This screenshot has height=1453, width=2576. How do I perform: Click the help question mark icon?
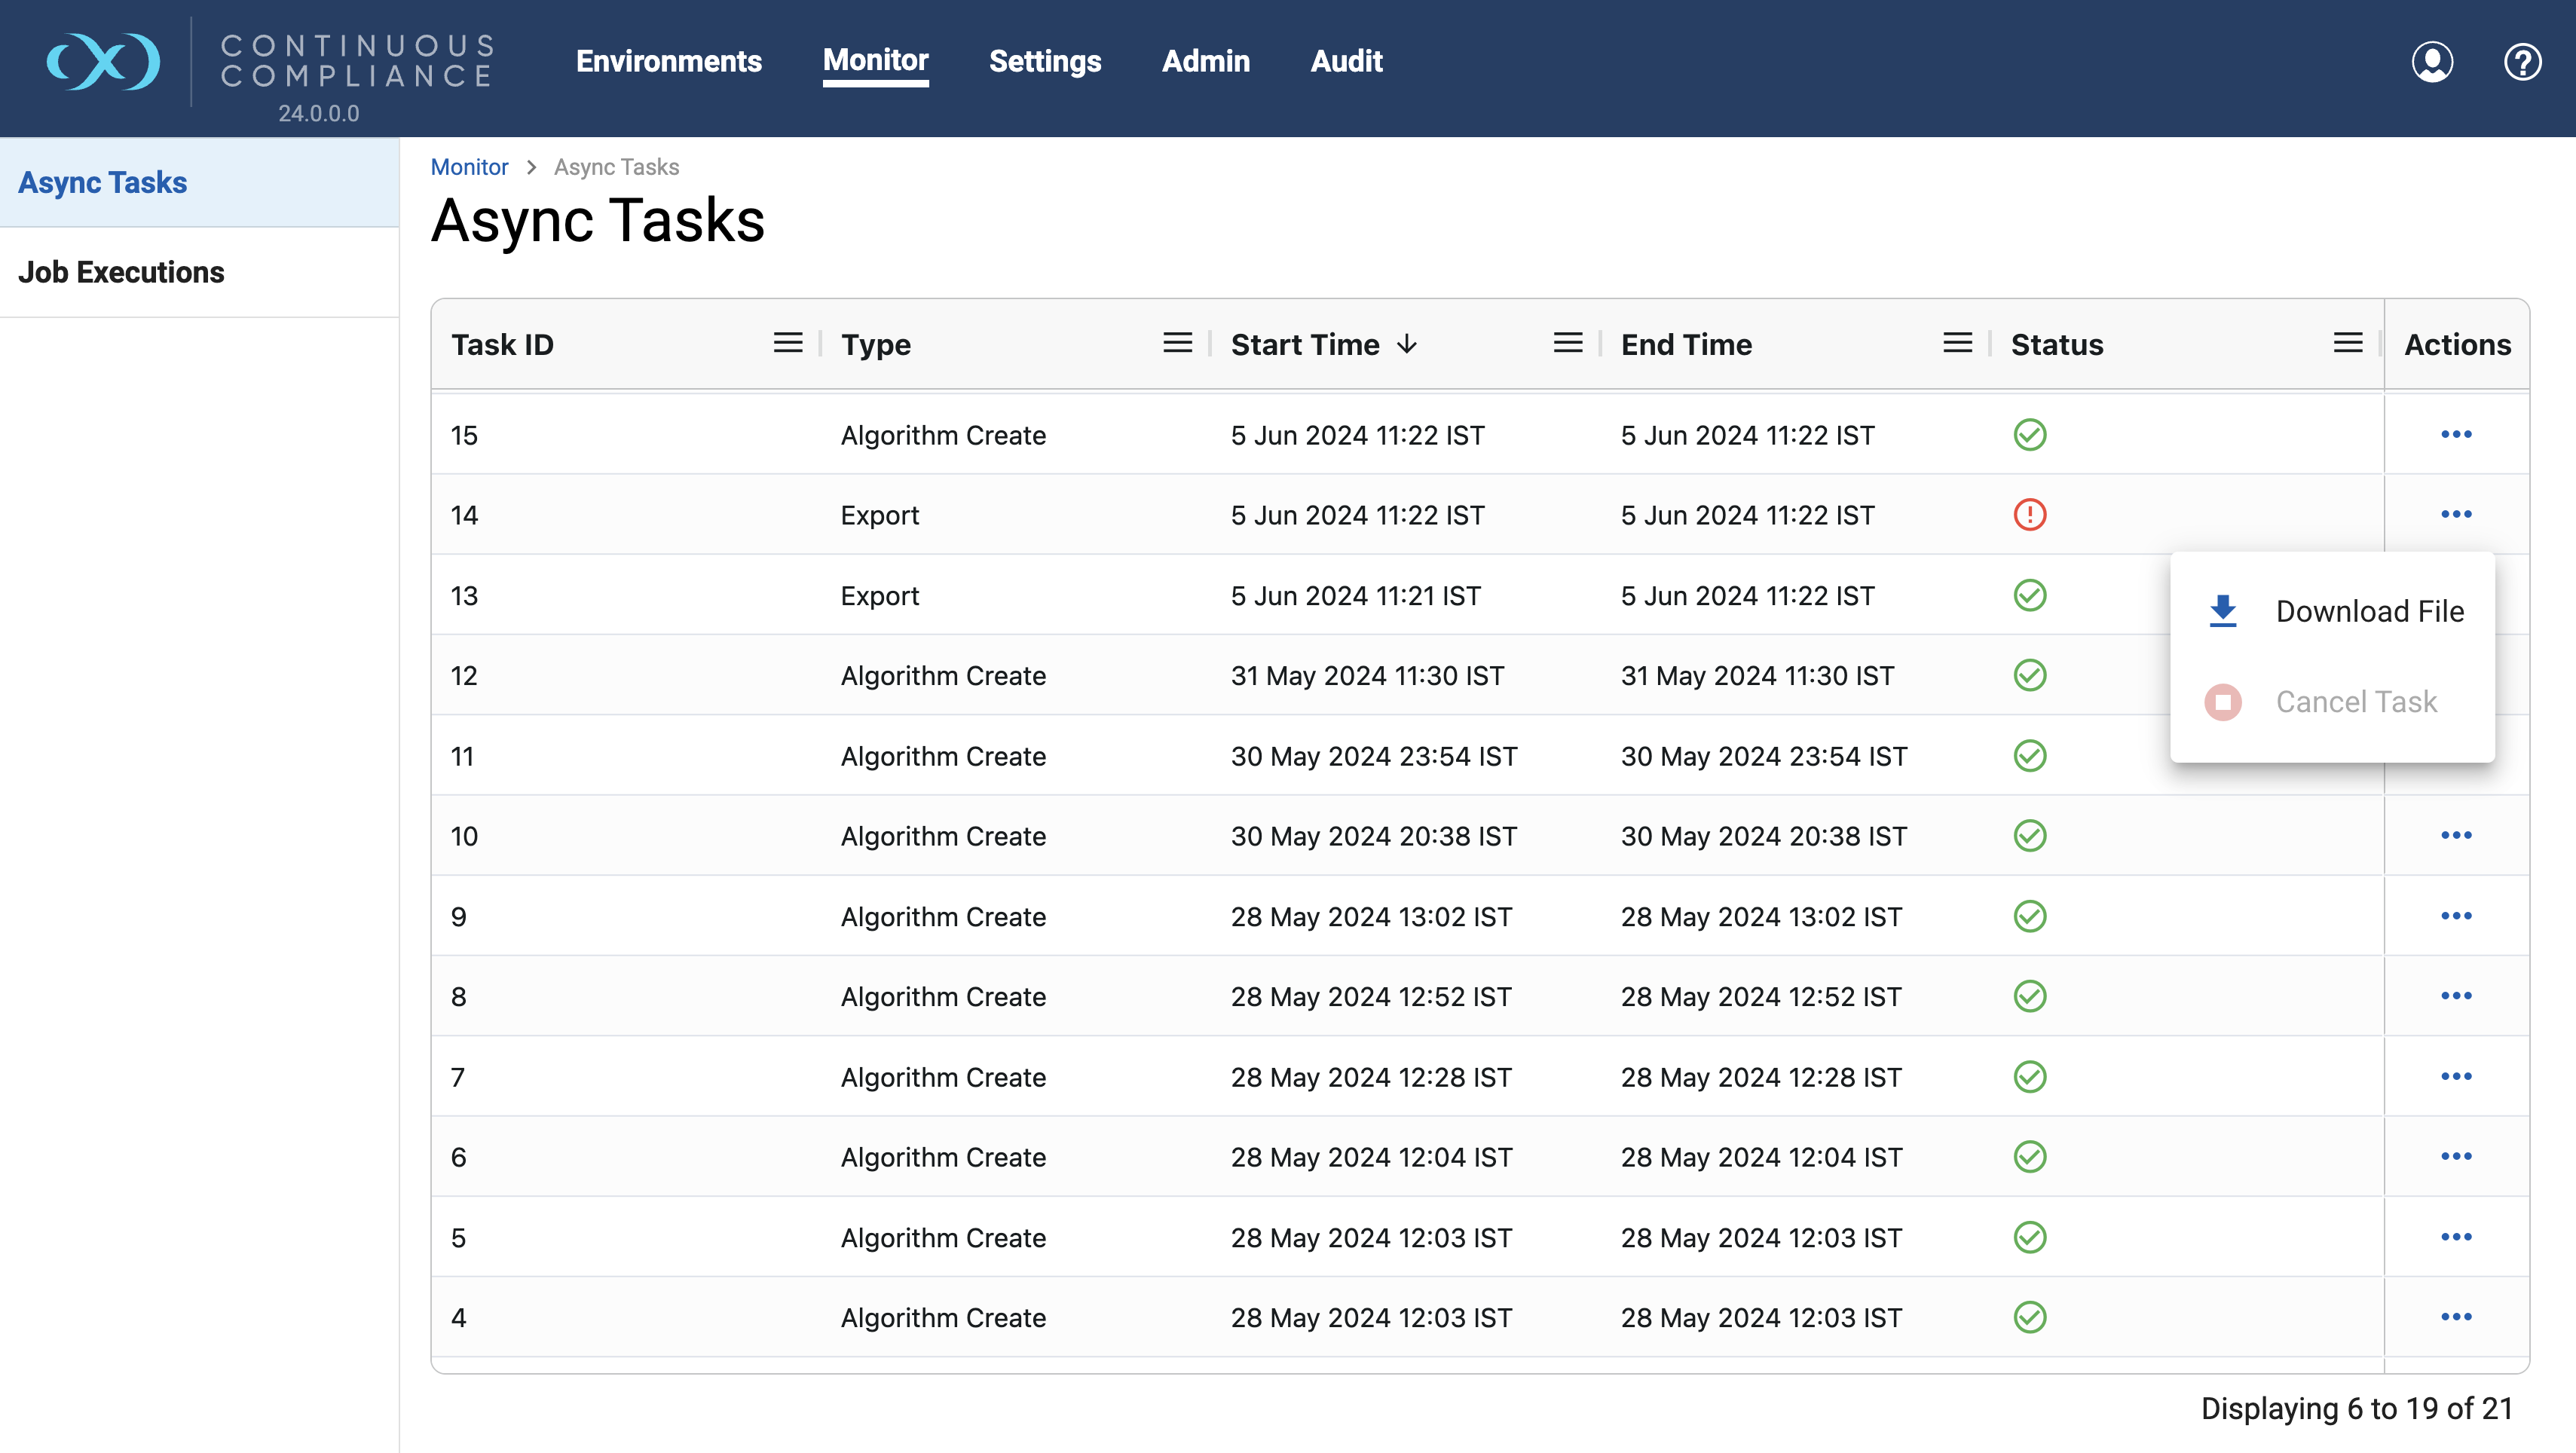(x=2522, y=61)
